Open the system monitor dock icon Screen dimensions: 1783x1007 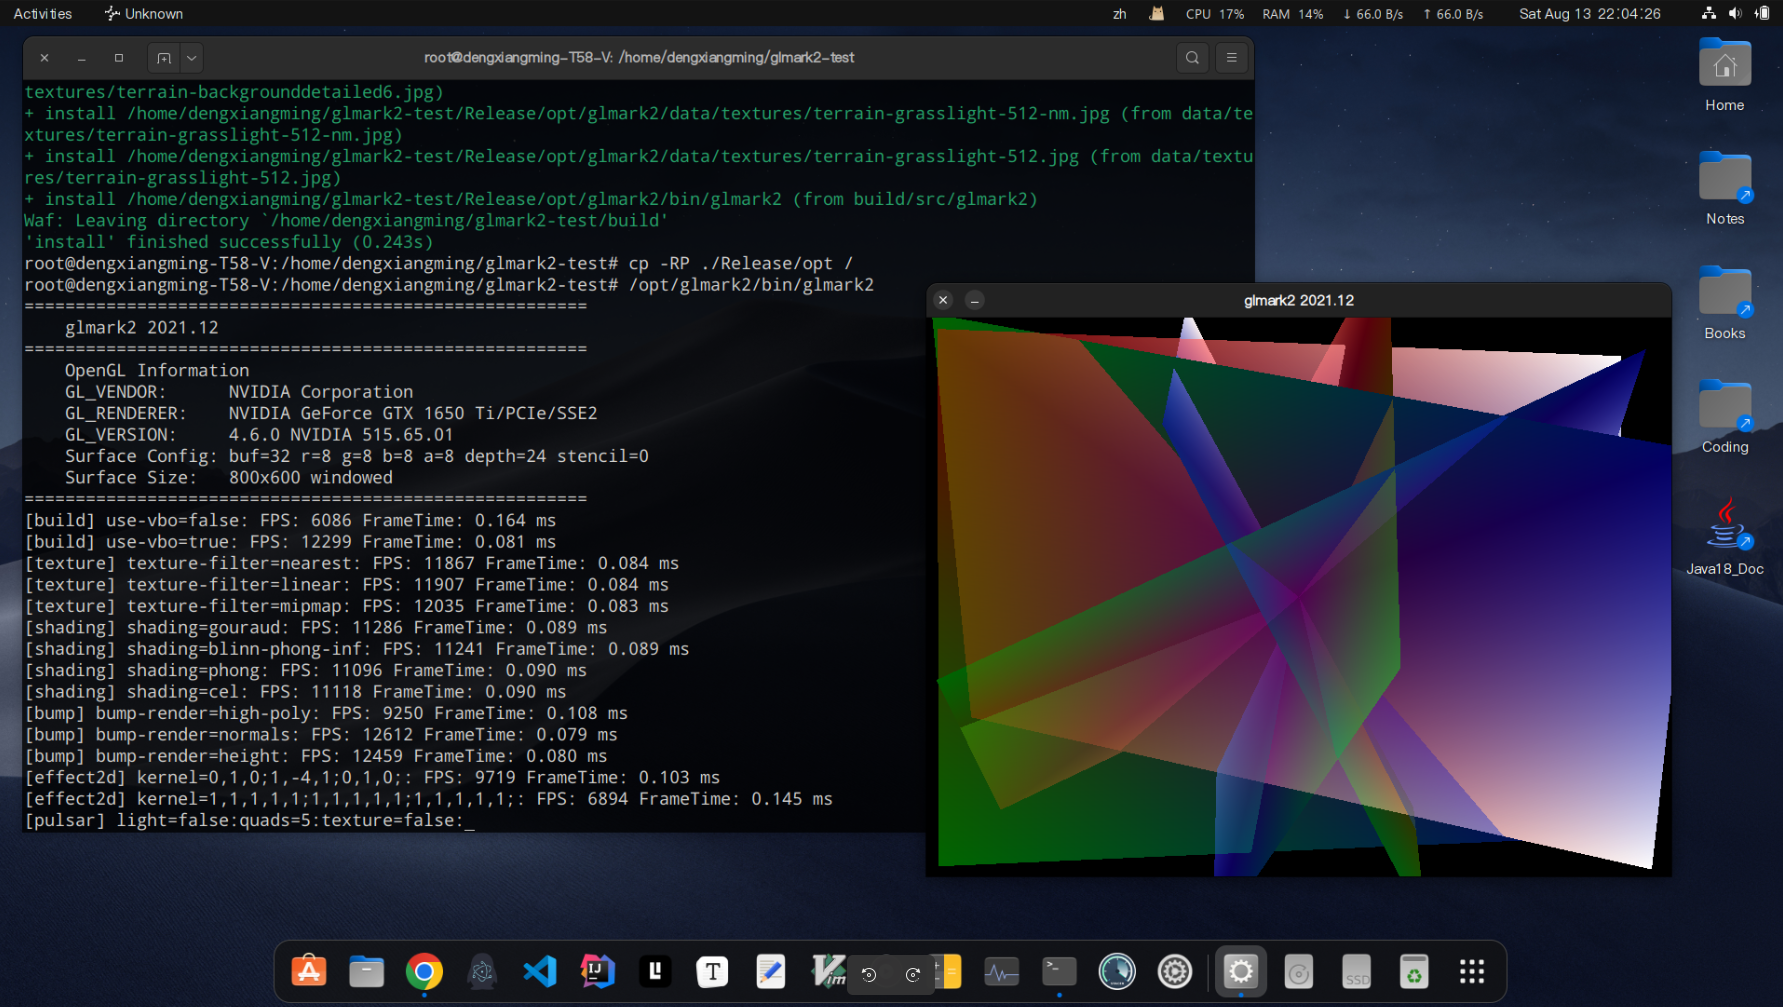(x=1001, y=971)
